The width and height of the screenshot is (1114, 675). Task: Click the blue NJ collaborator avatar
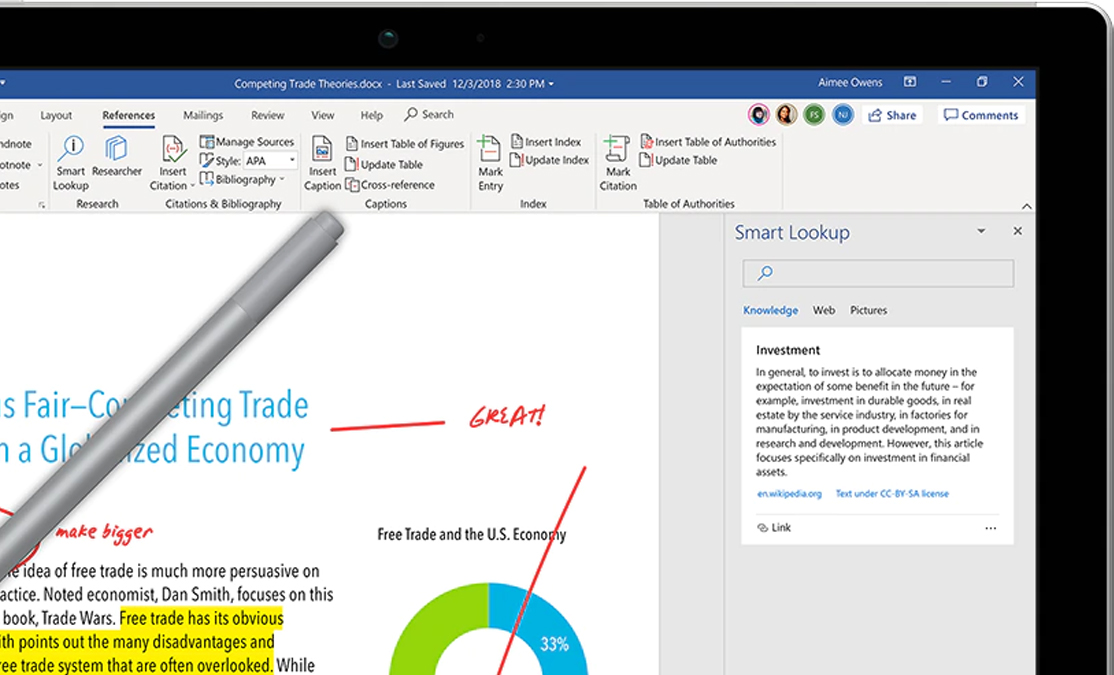coord(843,114)
